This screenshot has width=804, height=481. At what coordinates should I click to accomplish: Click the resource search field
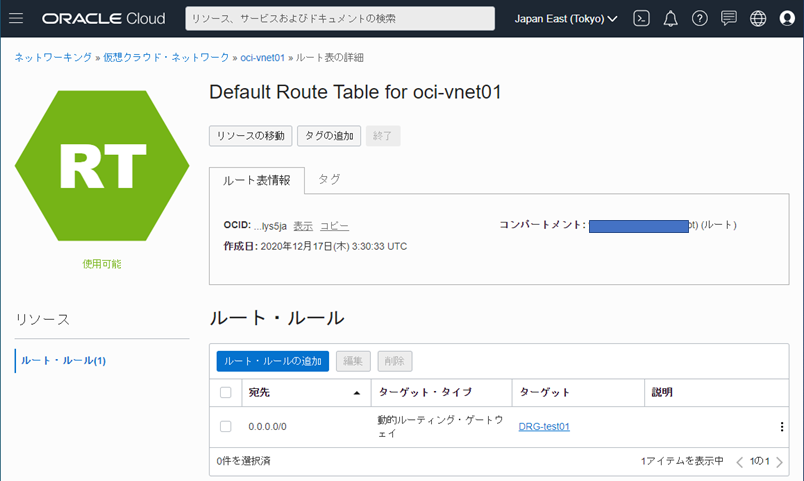point(340,18)
